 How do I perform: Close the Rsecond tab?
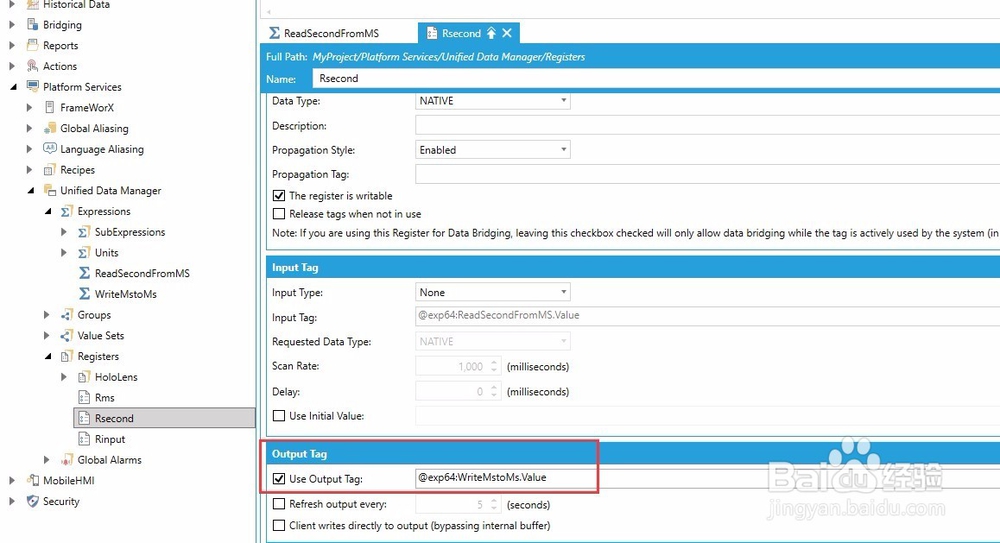(507, 33)
